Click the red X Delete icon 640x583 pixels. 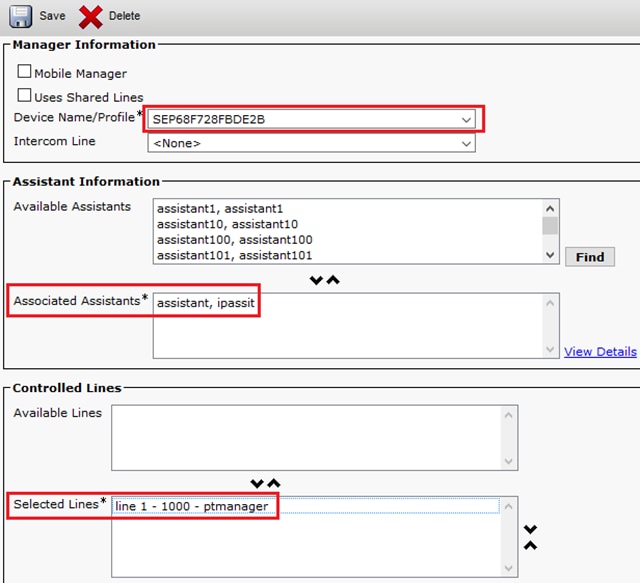91,17
